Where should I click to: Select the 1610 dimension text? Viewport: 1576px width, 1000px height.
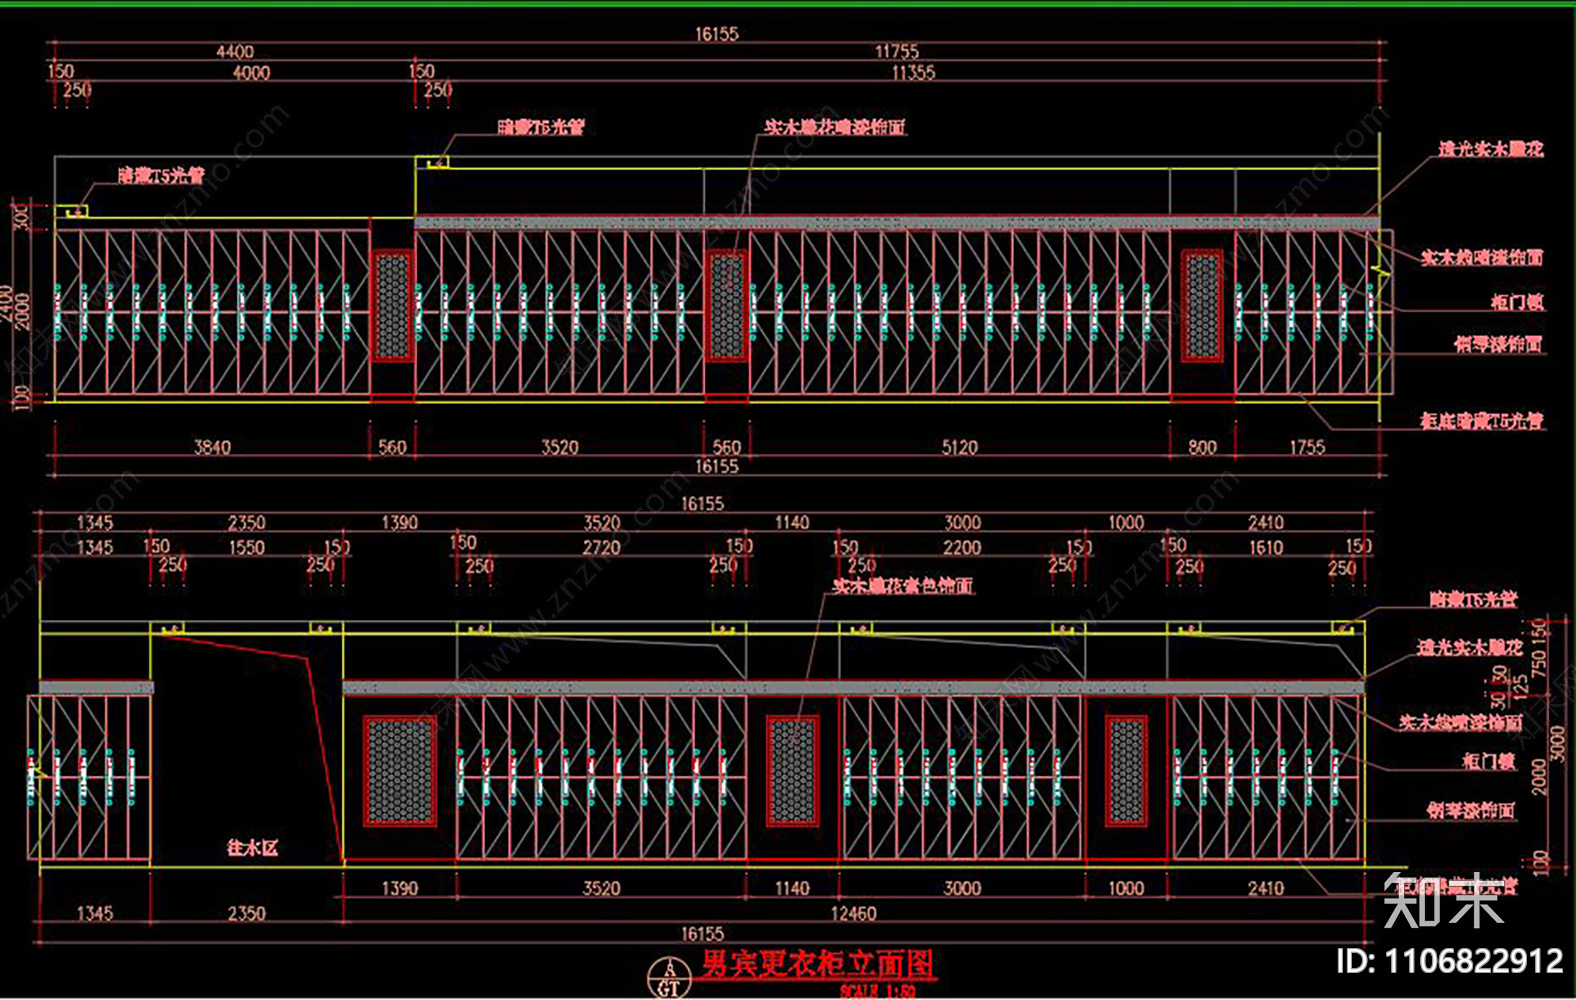point(1265,547)
